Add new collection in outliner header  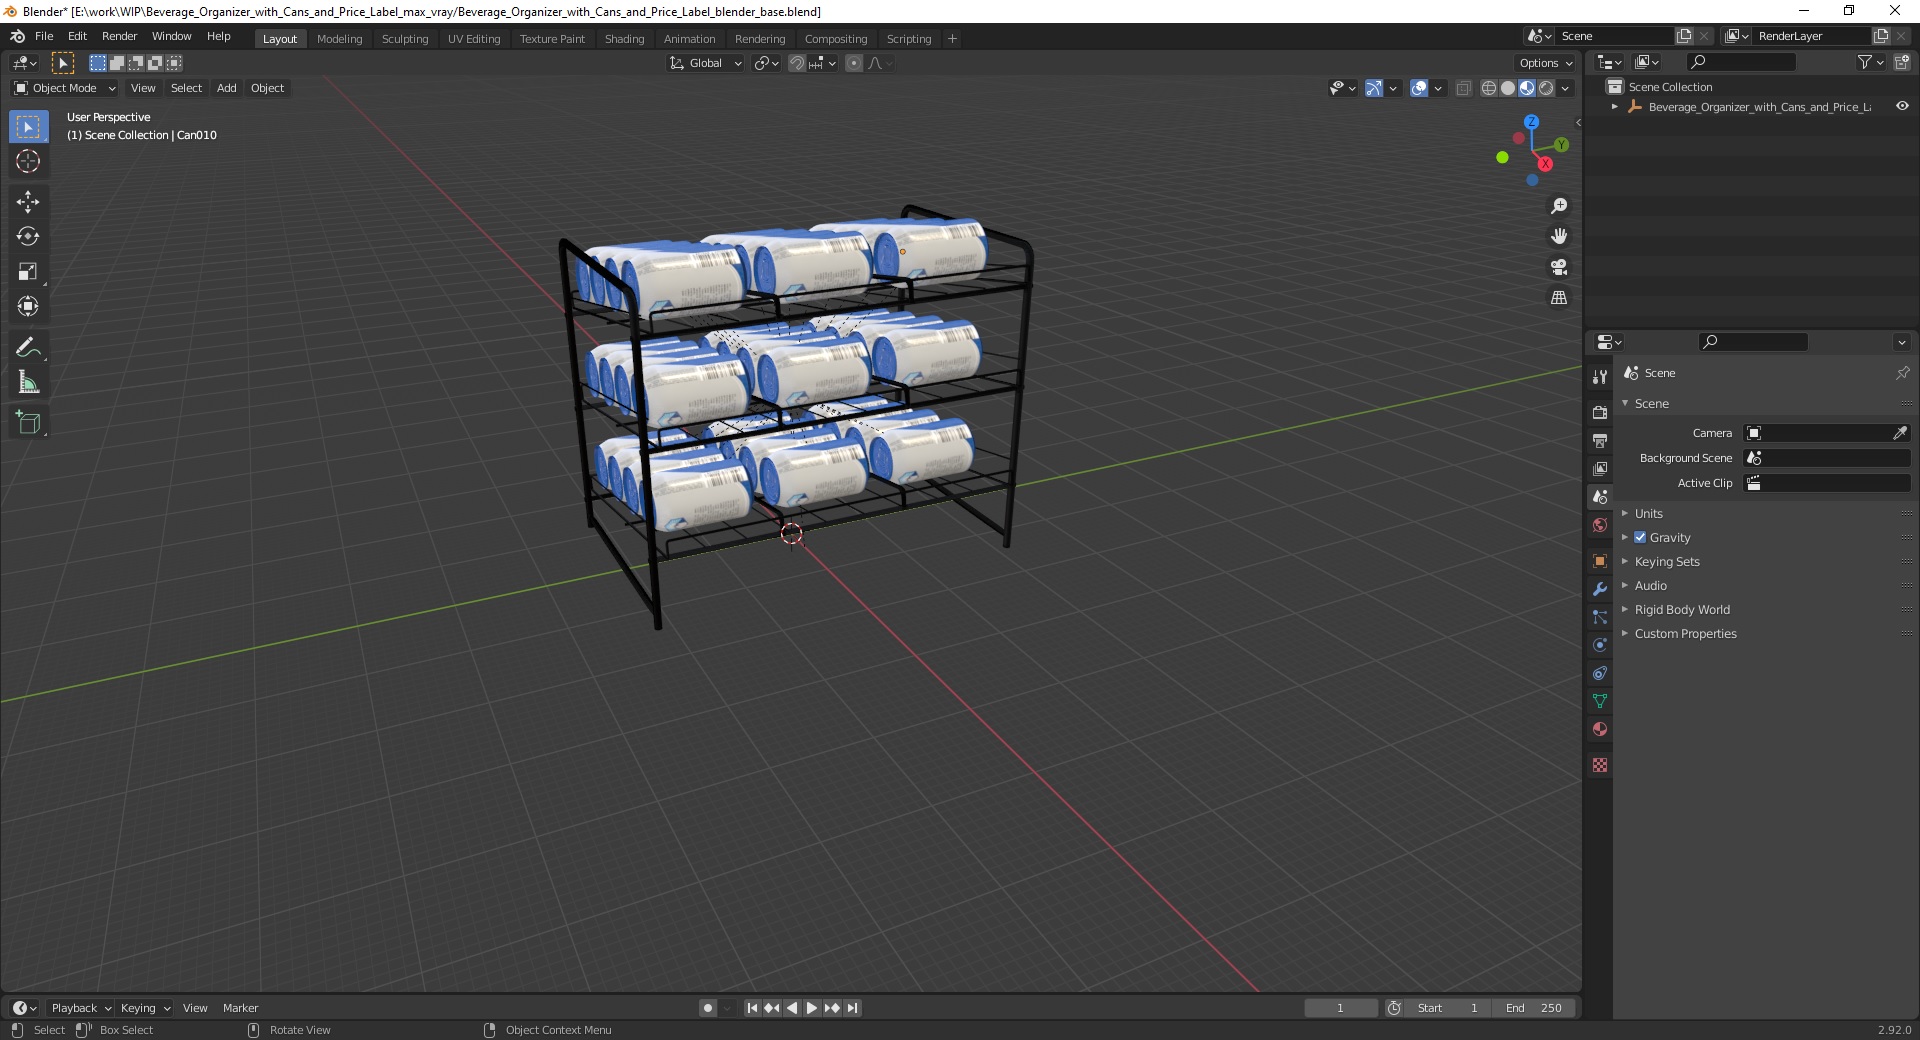[x=1902, y=62]
